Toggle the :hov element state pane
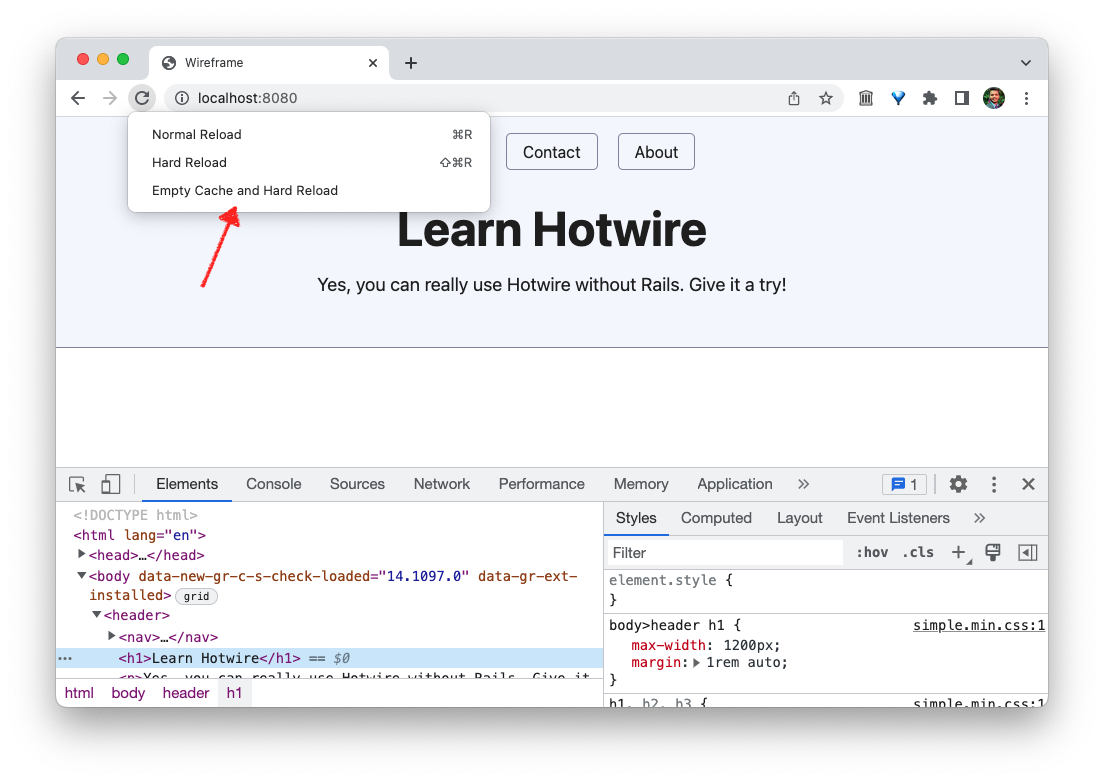 [x=872, y=552]
